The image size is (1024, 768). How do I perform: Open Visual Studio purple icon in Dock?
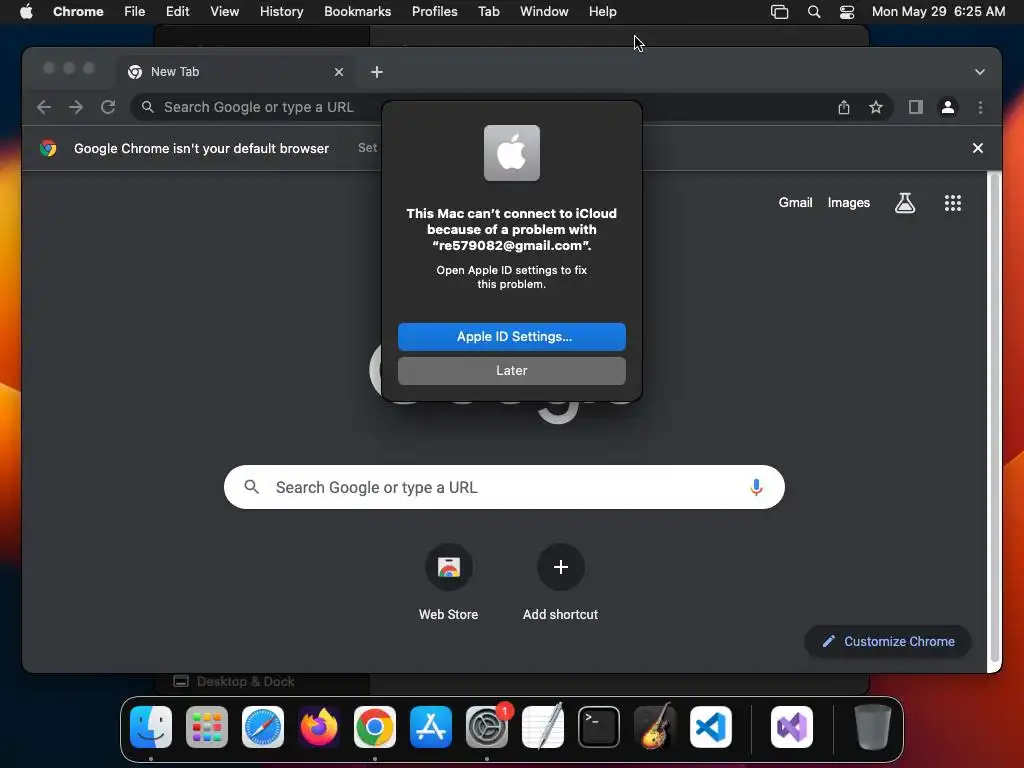point(792,727)
